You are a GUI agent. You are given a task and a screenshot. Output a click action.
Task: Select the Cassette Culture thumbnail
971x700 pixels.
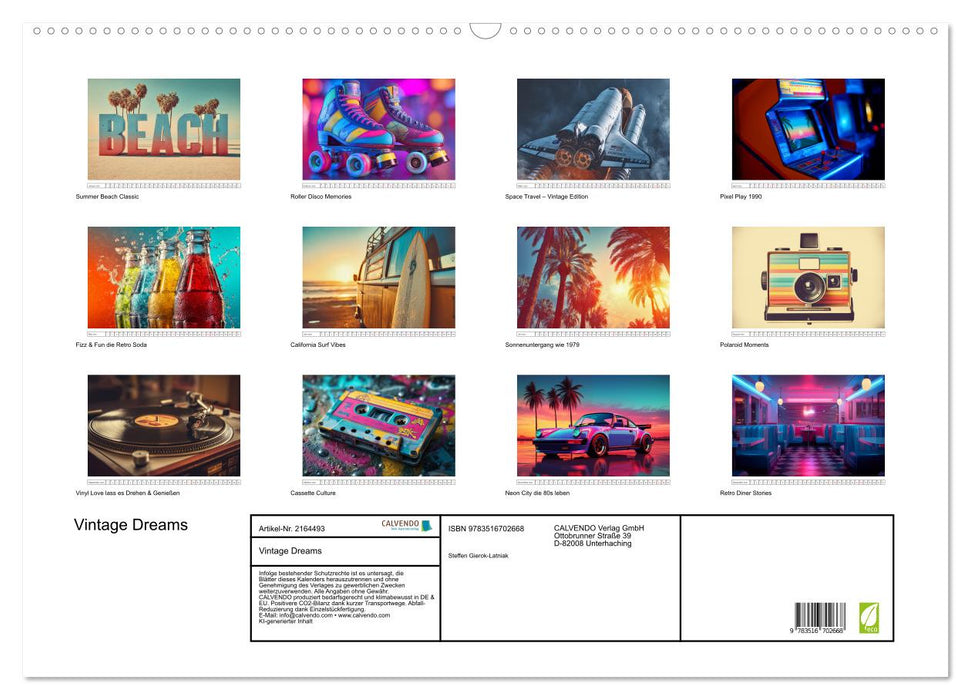coord(378,425)
